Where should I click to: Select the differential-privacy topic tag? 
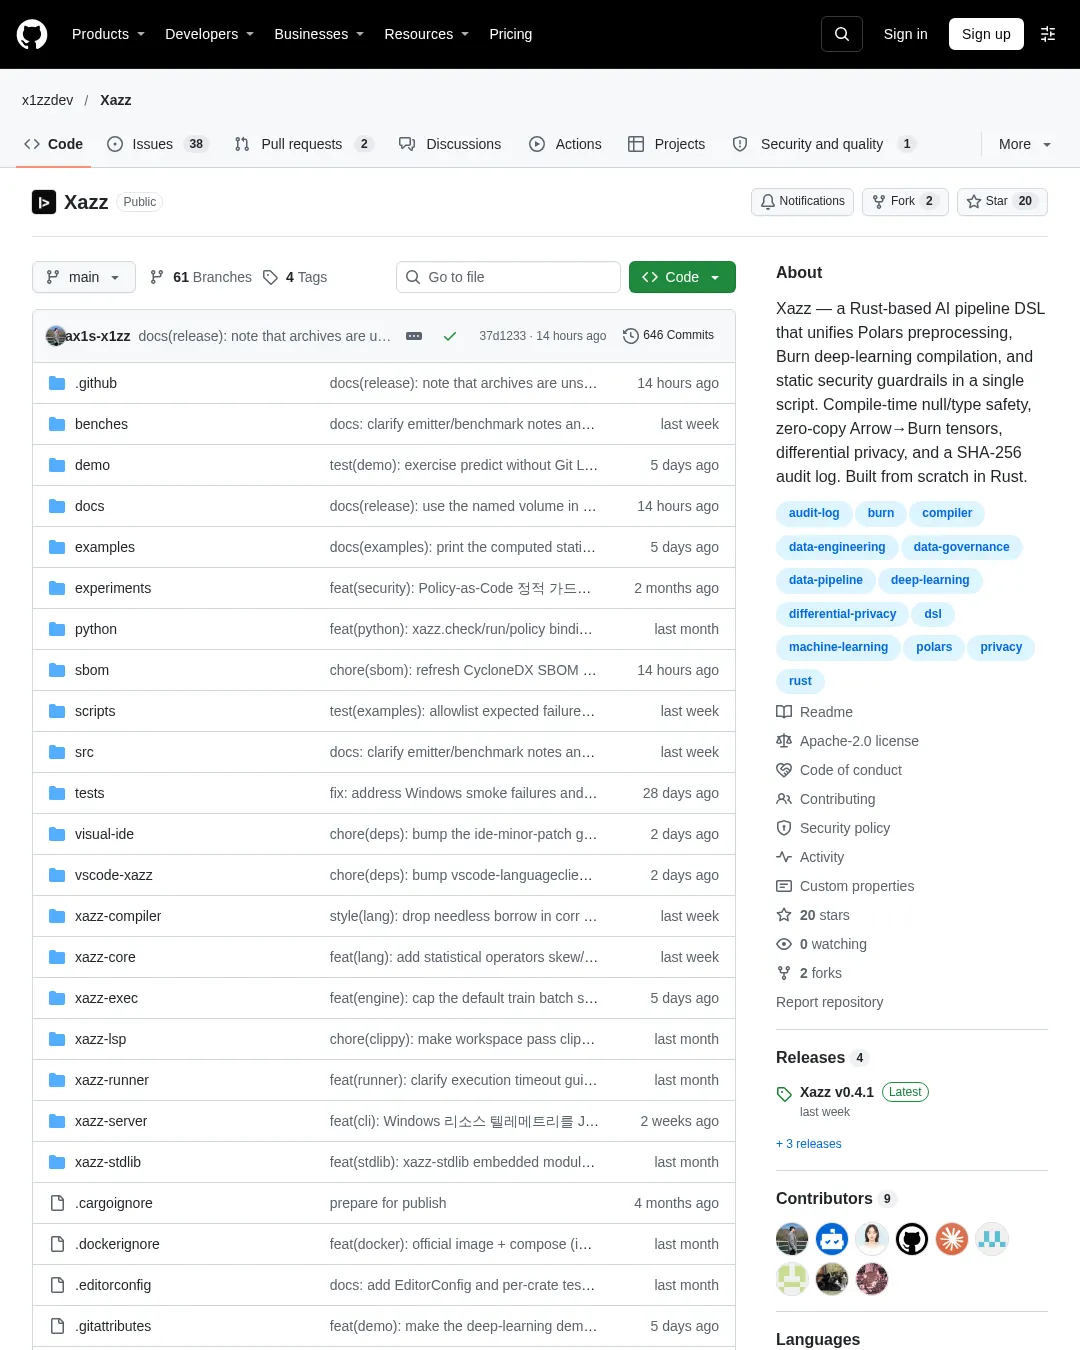pos(842,614)
